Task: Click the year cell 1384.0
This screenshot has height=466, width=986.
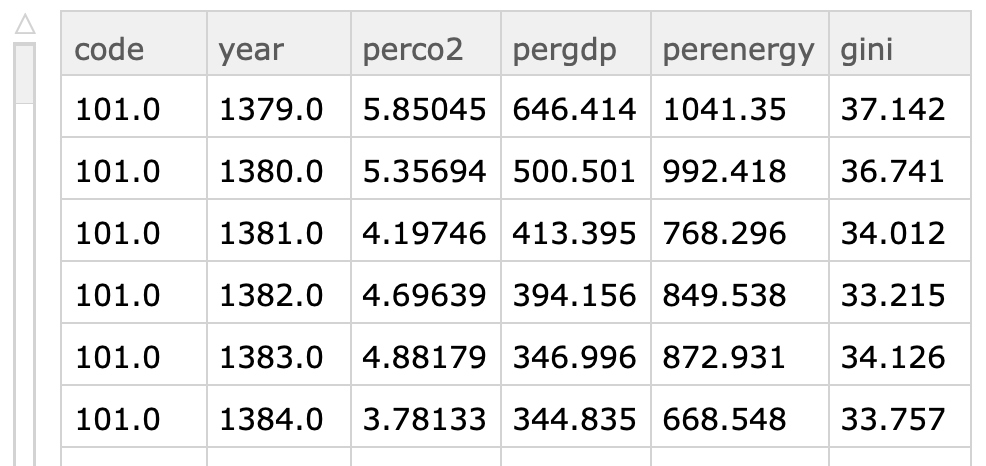Action: click(279, 416)
